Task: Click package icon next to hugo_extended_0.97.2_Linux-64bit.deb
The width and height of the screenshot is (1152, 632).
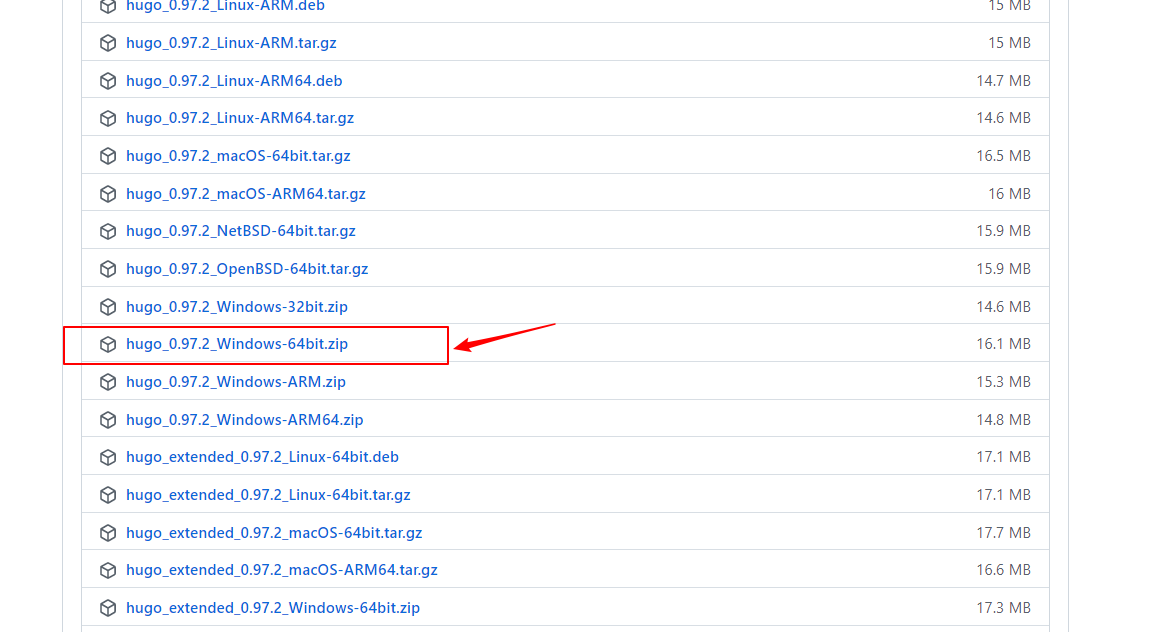Action: [x=108, y=457]
